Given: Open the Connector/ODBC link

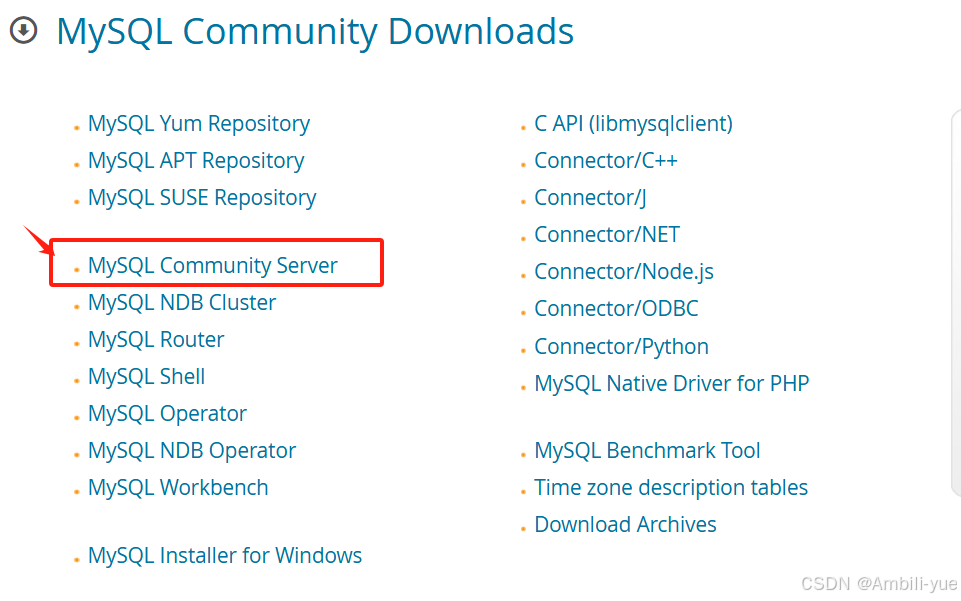Looking at the screenshot, I should click(617, 309).
